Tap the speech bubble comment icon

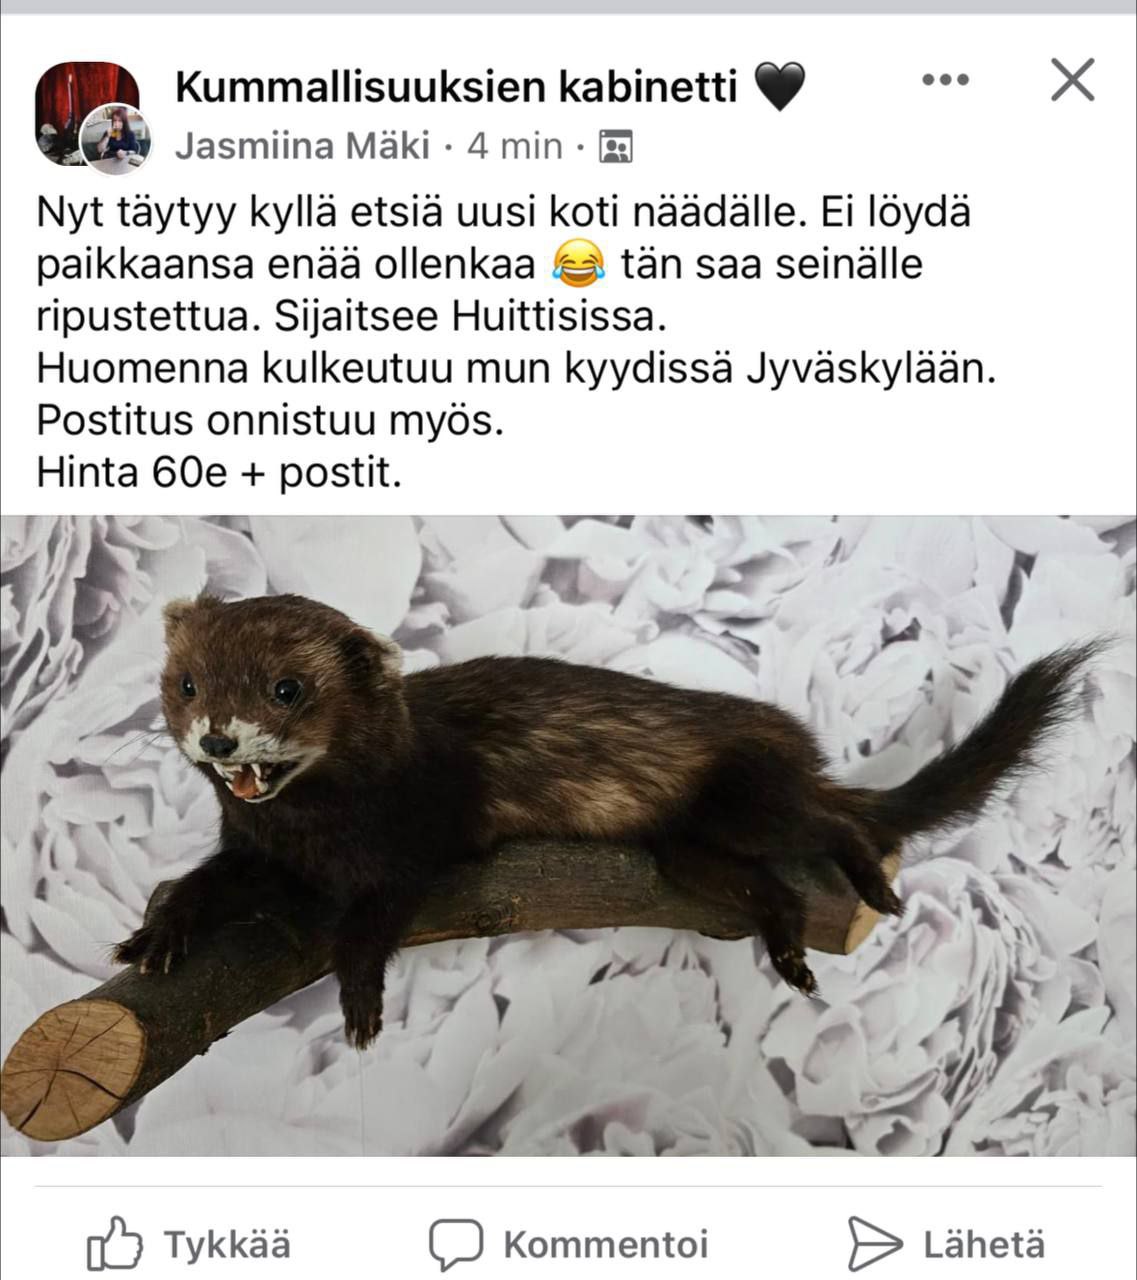point(456,1245)
